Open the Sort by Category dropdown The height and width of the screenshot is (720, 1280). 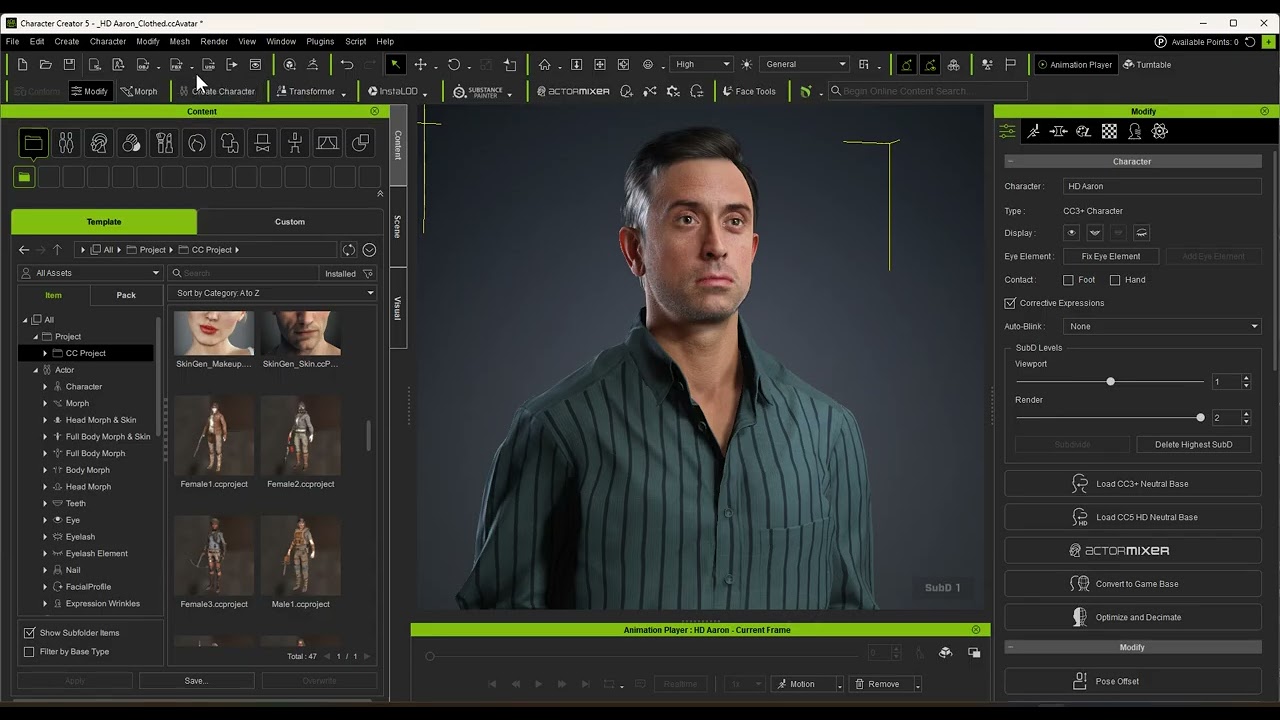pos(274,293)
